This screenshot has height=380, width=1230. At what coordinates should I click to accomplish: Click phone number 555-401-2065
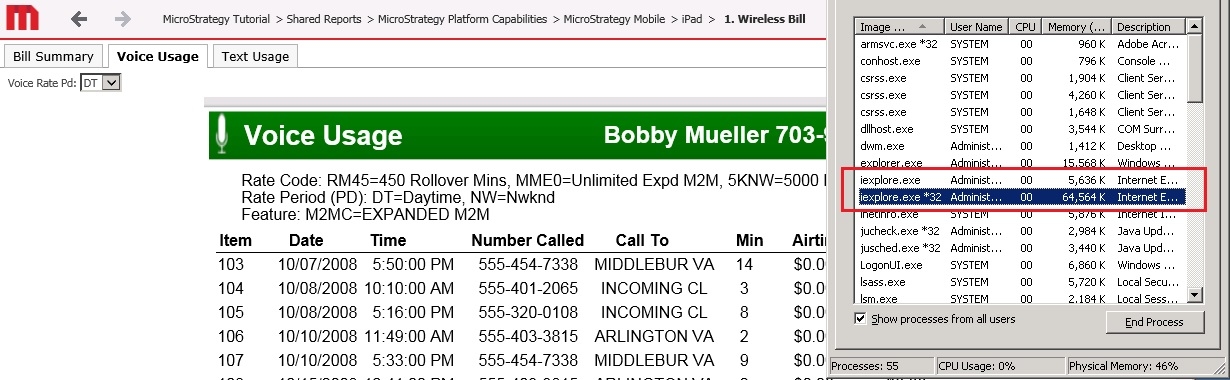528,288
